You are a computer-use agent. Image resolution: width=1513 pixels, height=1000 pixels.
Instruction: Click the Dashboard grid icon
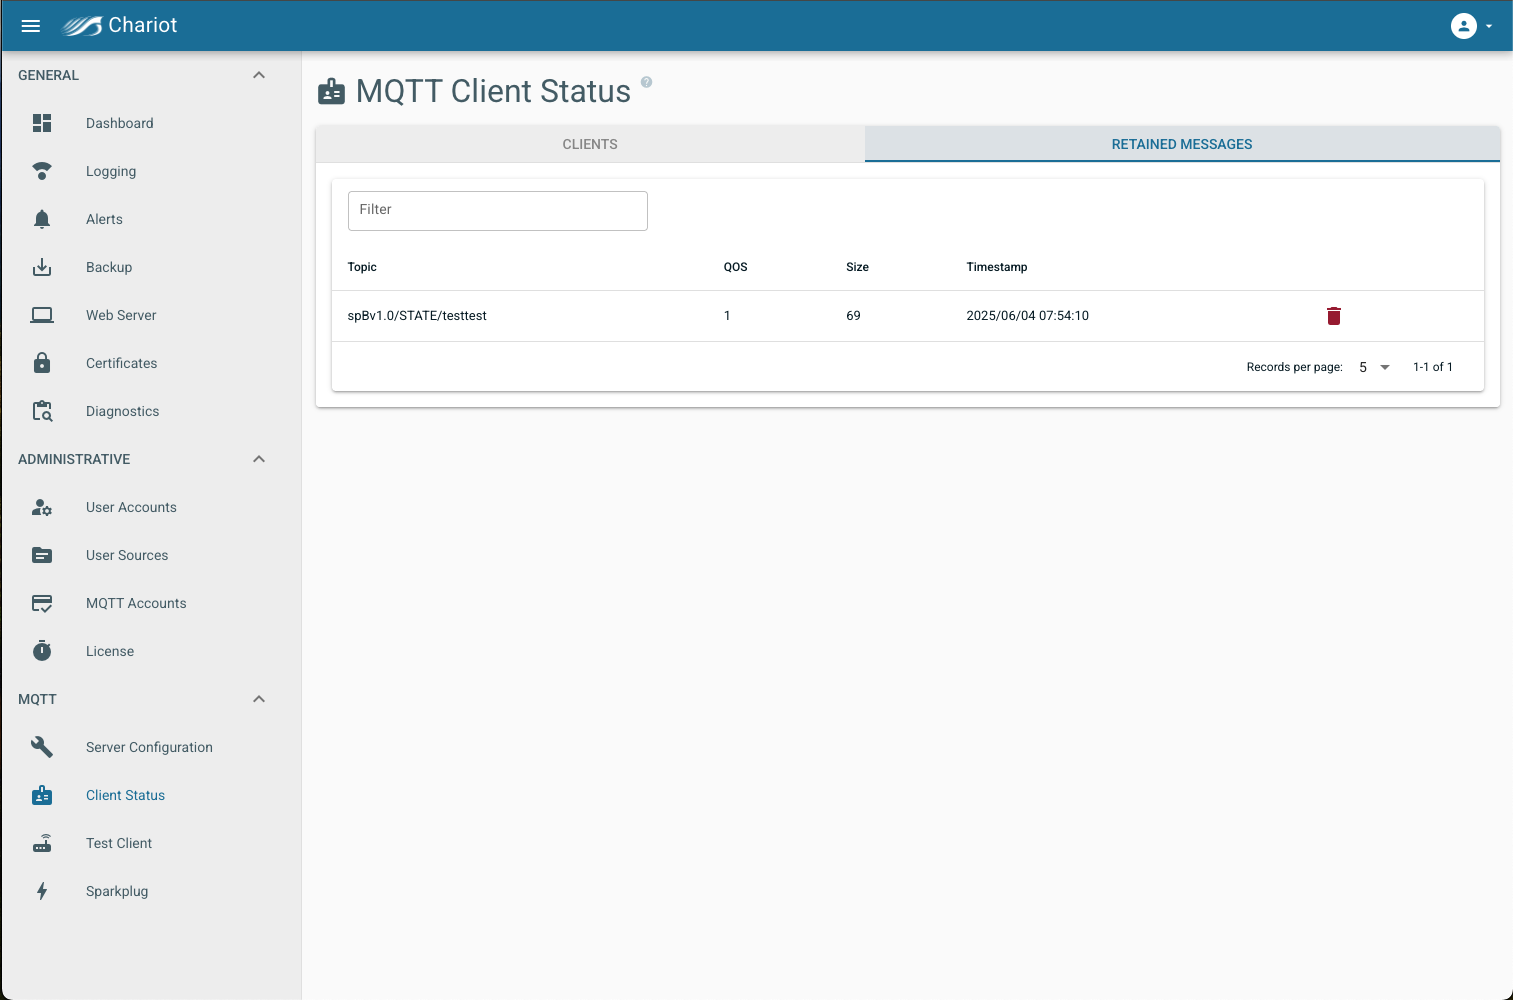[x=42, y=123]
